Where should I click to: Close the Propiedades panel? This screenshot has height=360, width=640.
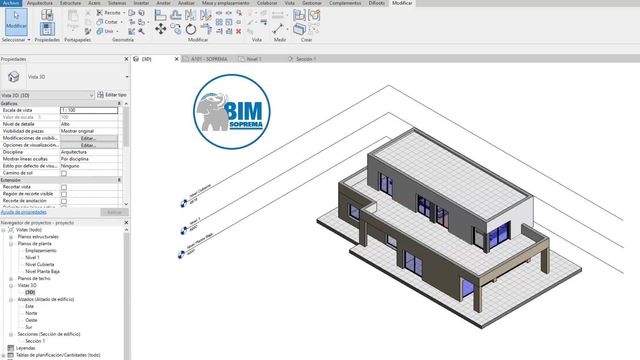coord(126,59)
